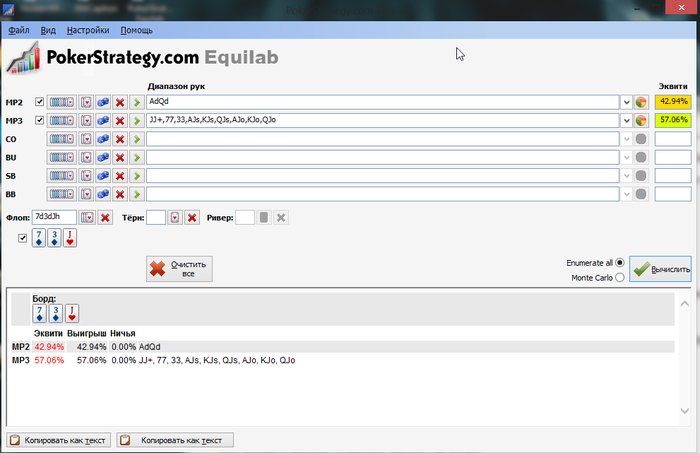Click the flop input field 7d3dJh
This screenshot has width=700, height=453.
pos(54,217)
